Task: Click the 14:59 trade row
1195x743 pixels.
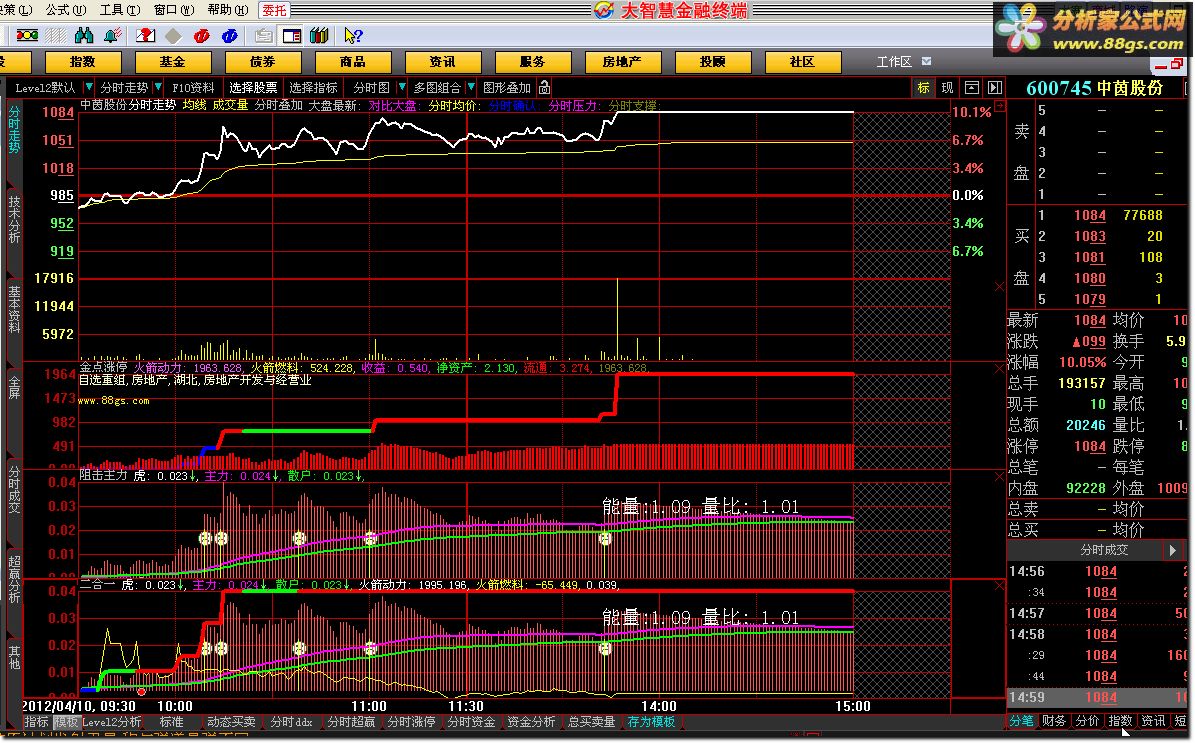Action: pyautogui.click(x=1097, y=697)
